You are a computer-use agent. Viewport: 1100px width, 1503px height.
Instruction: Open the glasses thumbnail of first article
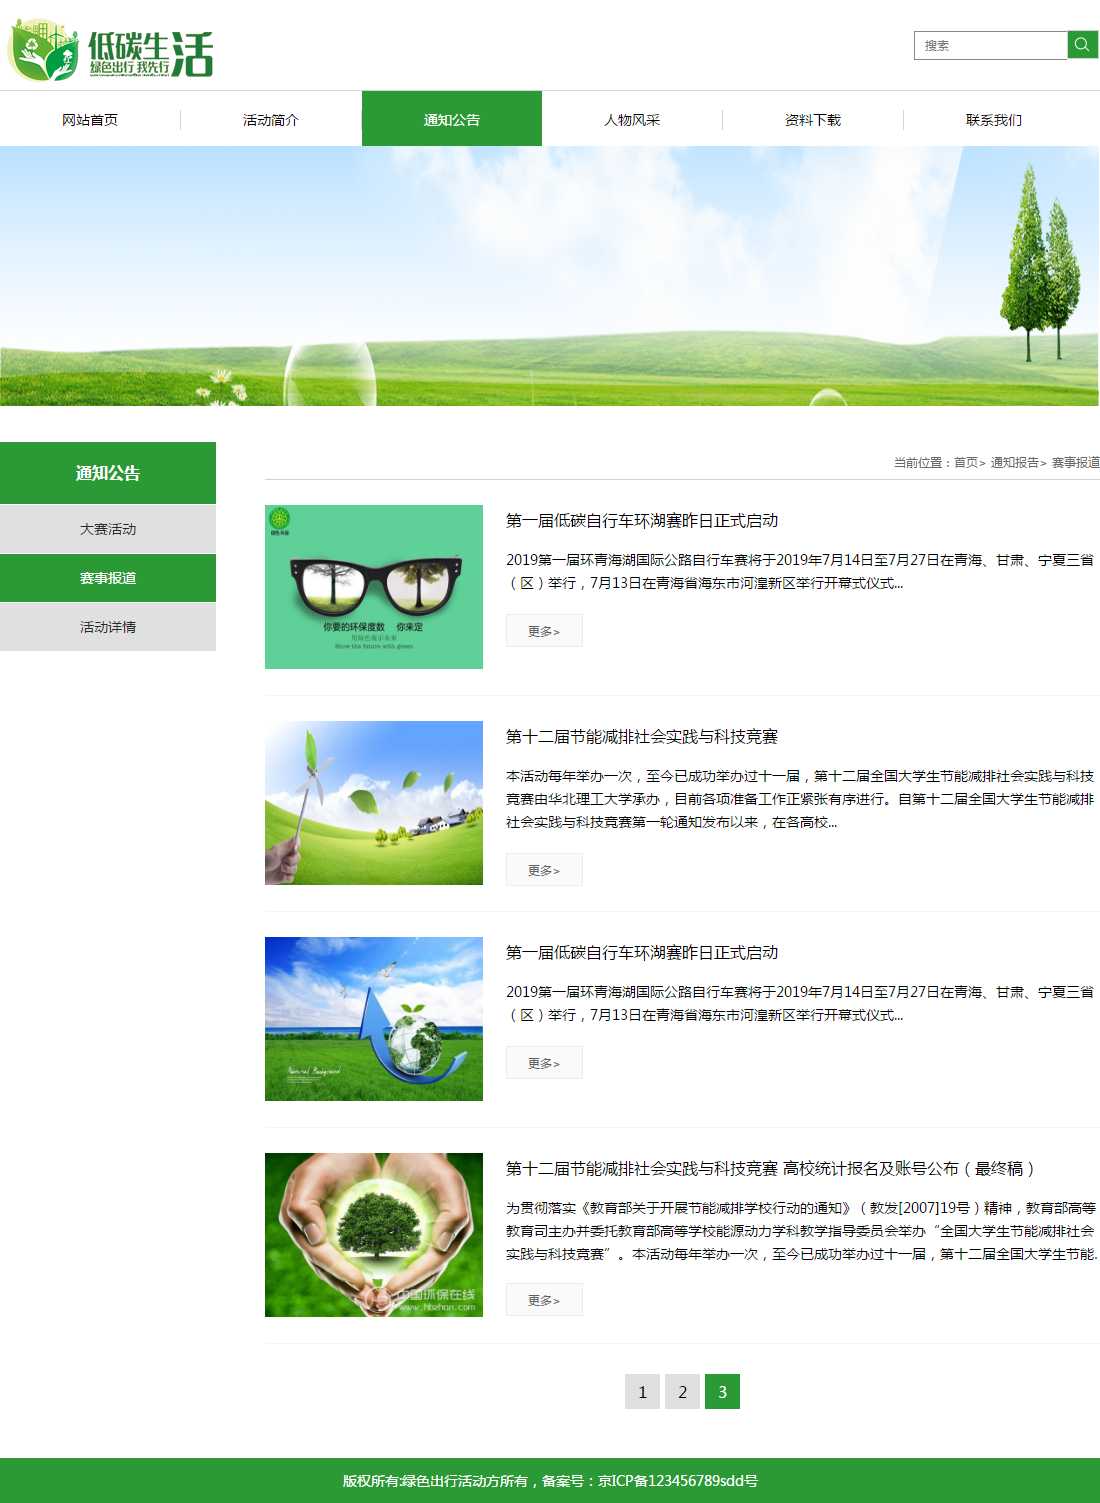[374, 587]
